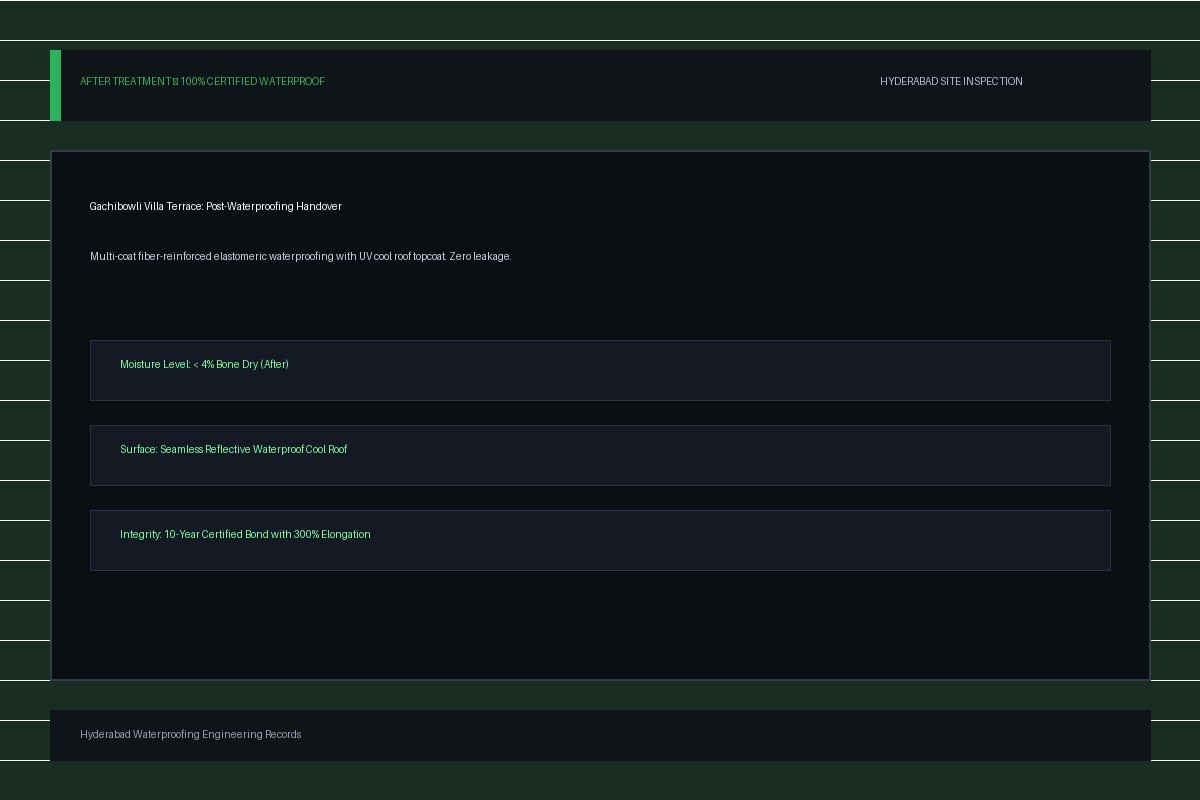Click the glyph separator between TREATMENT and 100%
Image resolution: width=1200 pixels, height=800 pixels.
[x=175, y=81]
